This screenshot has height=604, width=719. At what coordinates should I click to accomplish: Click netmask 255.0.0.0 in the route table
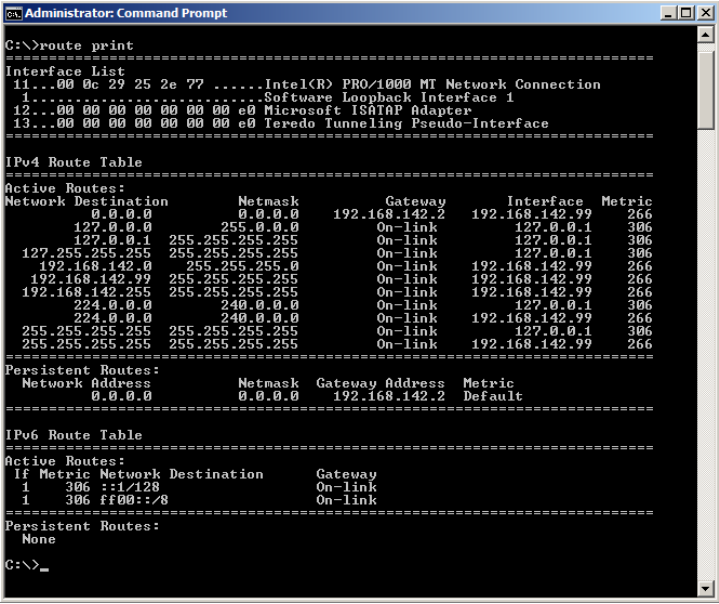coord(260,227)
